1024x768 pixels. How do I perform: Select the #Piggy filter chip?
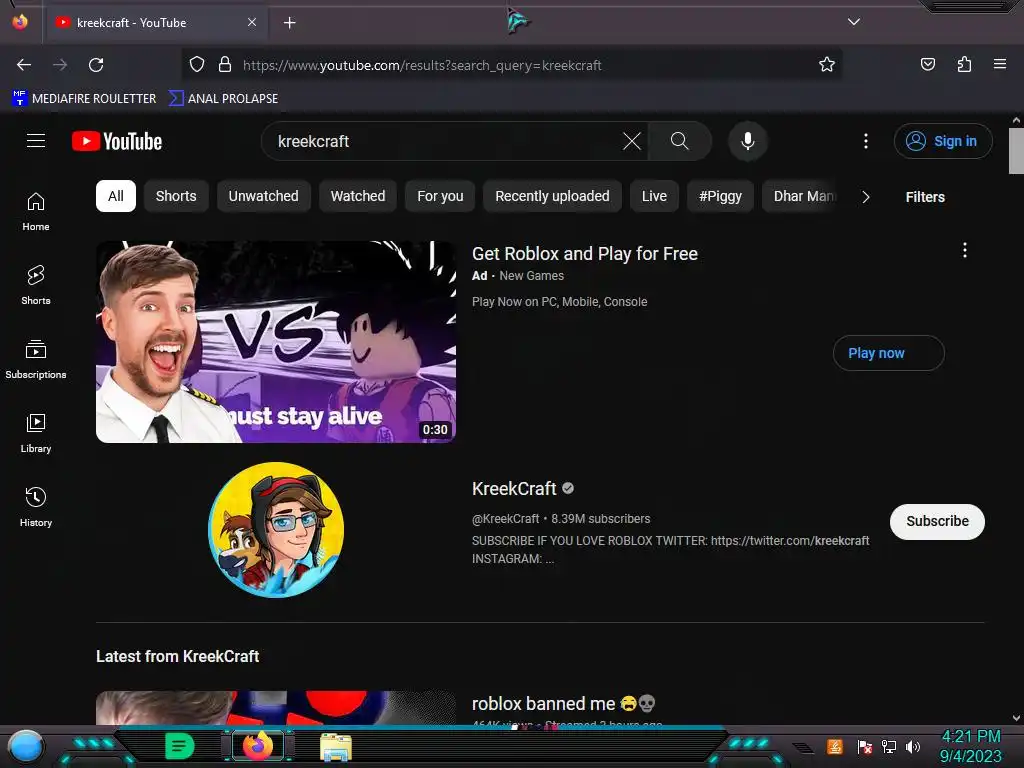click(720, 196)
